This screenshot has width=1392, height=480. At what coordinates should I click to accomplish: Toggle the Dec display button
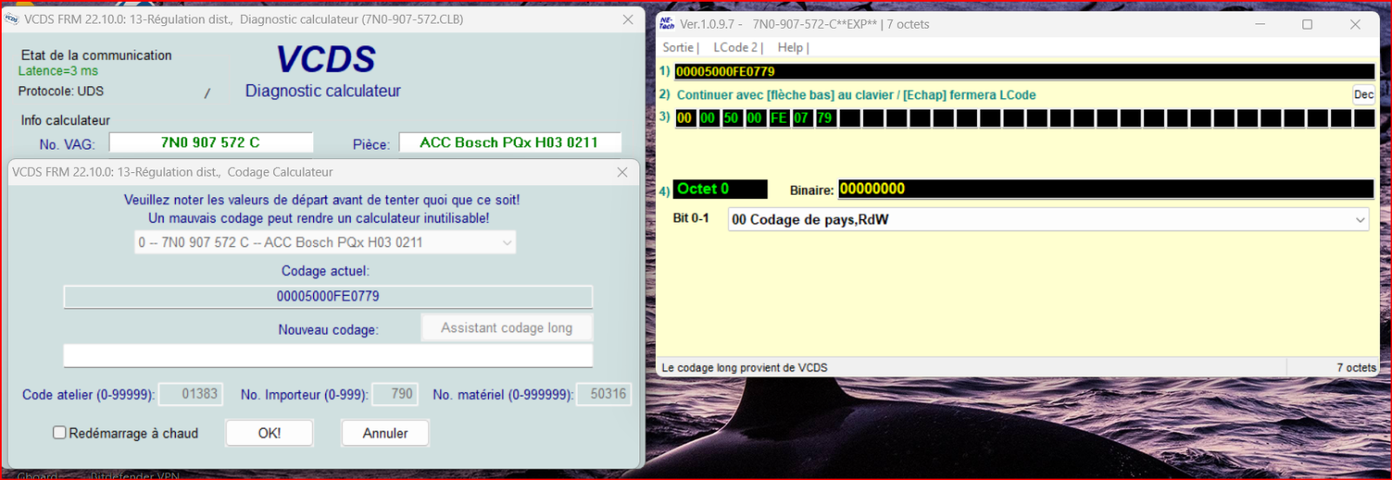(1363, 95)
